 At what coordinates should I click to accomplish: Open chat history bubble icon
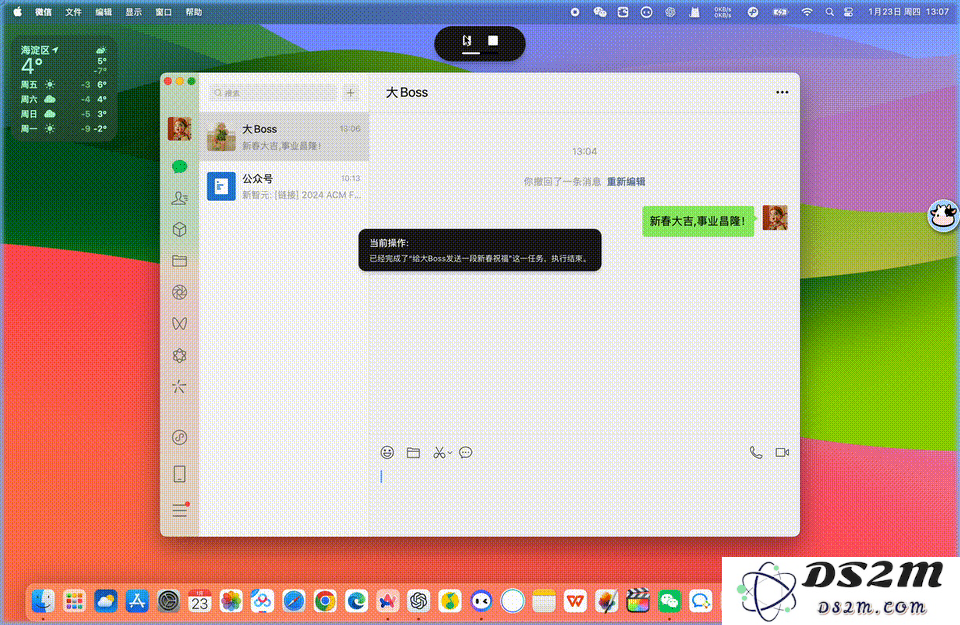(x=465, y=452)
